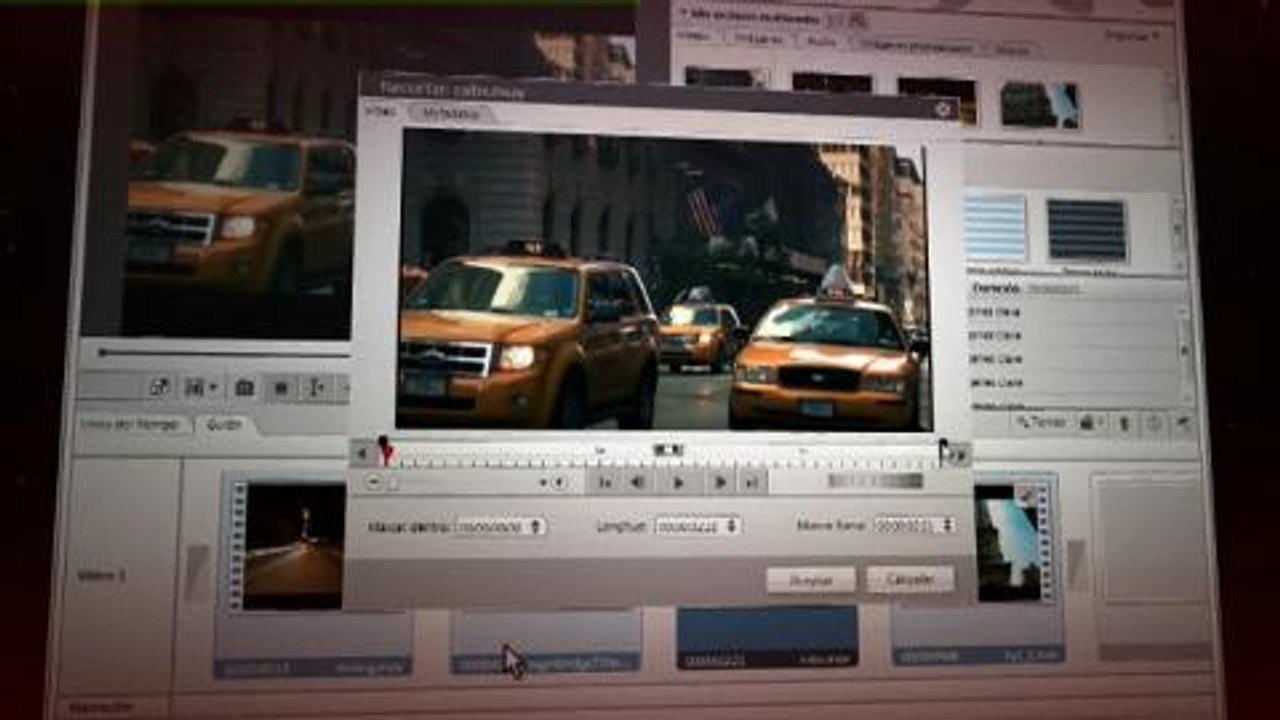Jump to the clip start in the trim dialog
1280x720 pixels.
[x=605, y=482]
